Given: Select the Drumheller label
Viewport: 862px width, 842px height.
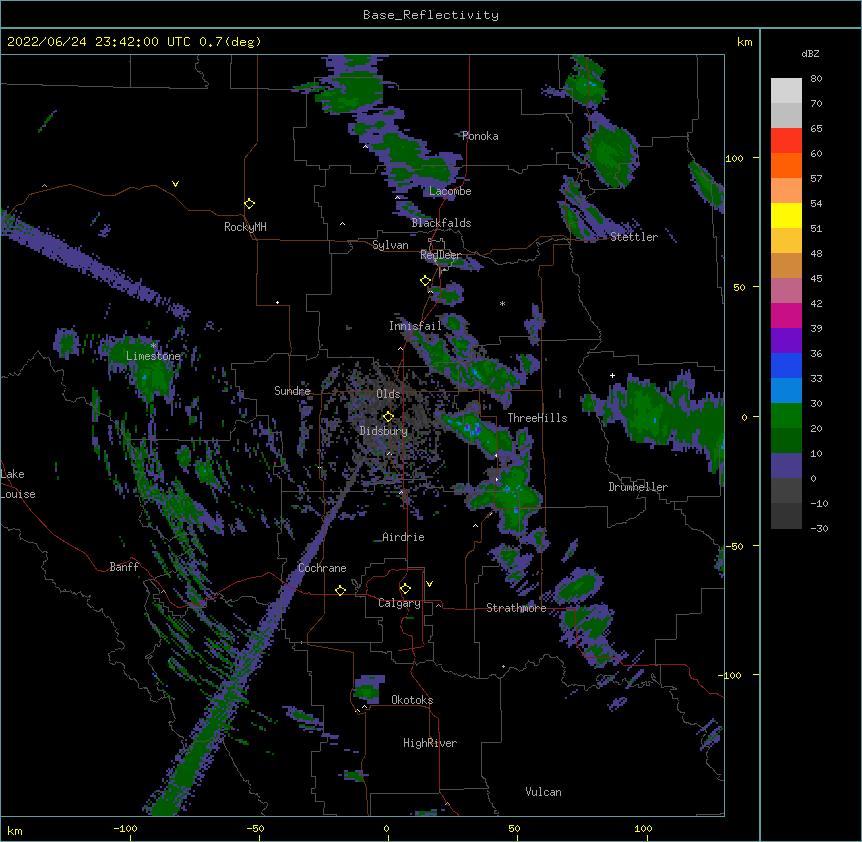Looking at the screenshot, I should pyautogui.click(x=638, y=487).
